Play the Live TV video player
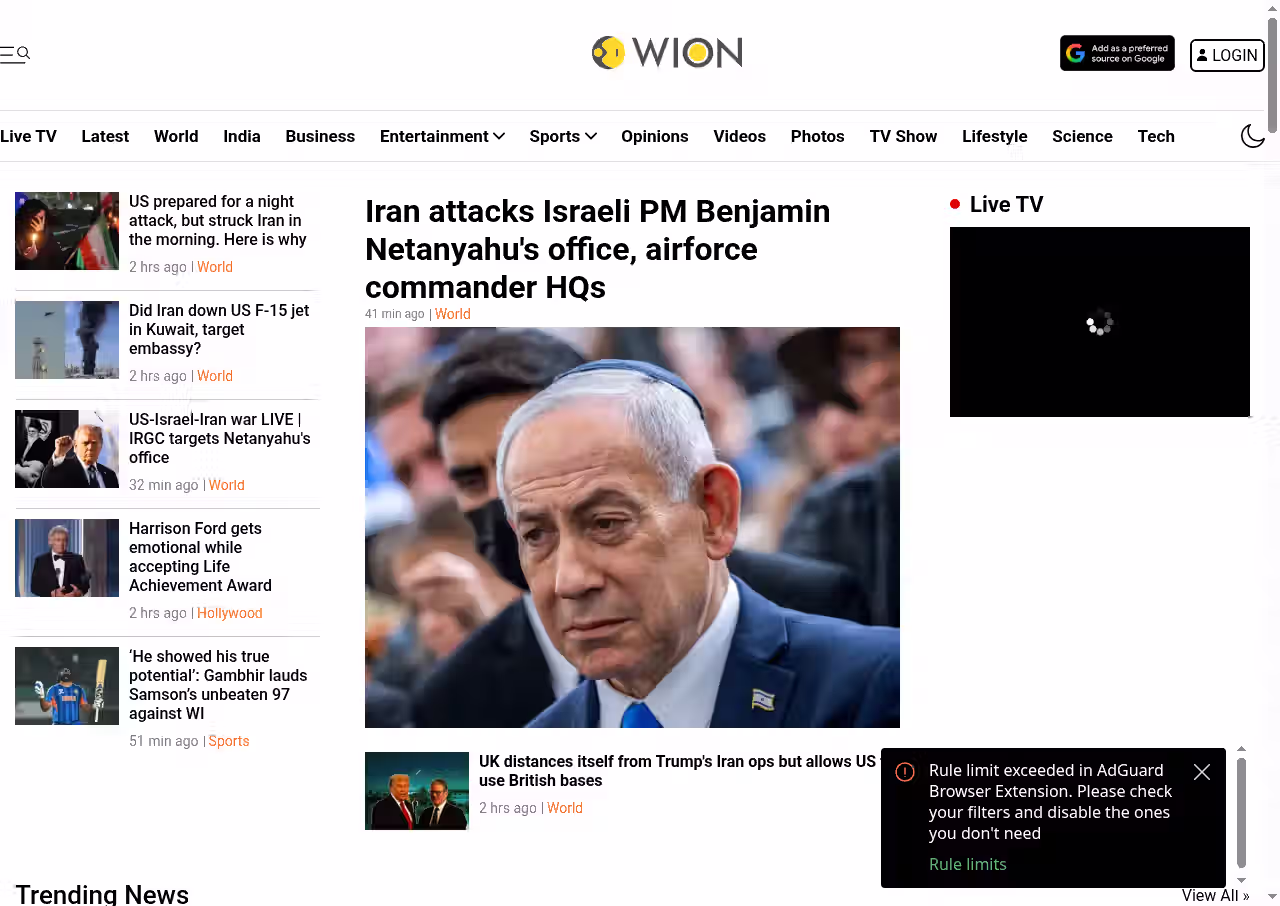This screenshot has width=1280, height=906. 1100,322
